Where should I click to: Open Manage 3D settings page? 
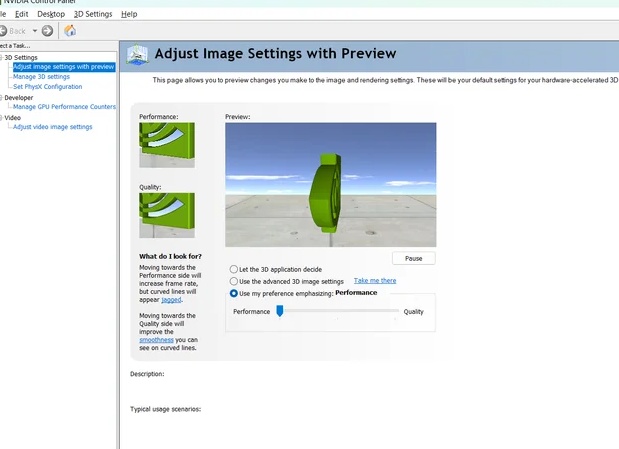(41, 77)
